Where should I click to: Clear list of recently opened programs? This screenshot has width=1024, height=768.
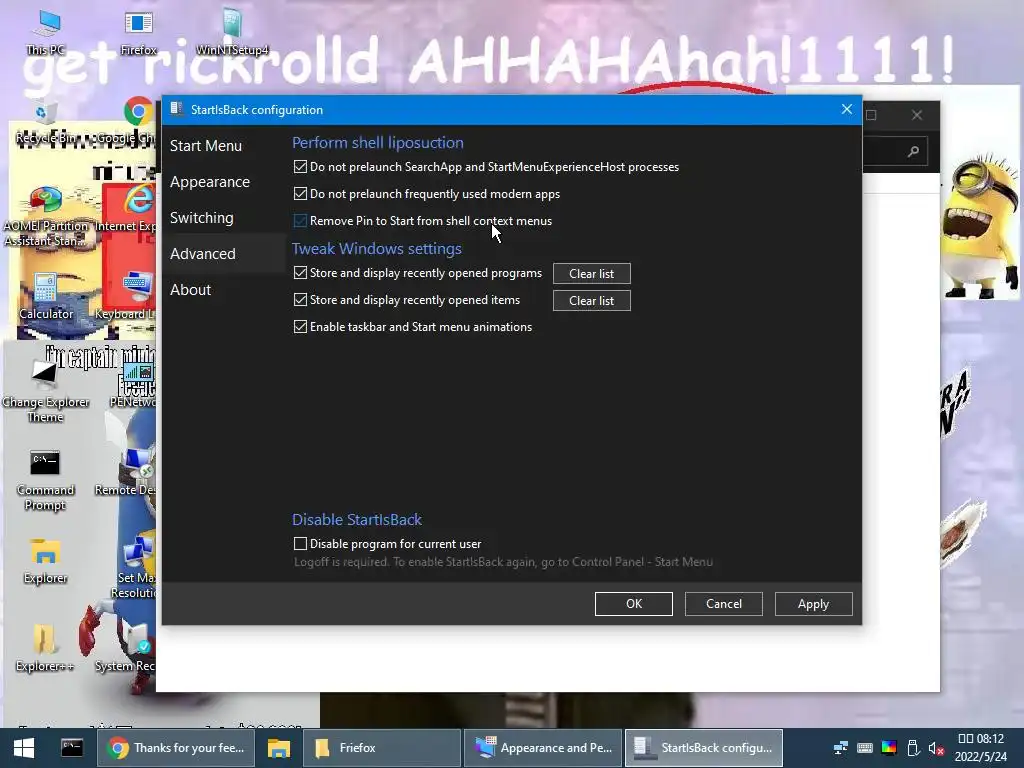point(592,274)
